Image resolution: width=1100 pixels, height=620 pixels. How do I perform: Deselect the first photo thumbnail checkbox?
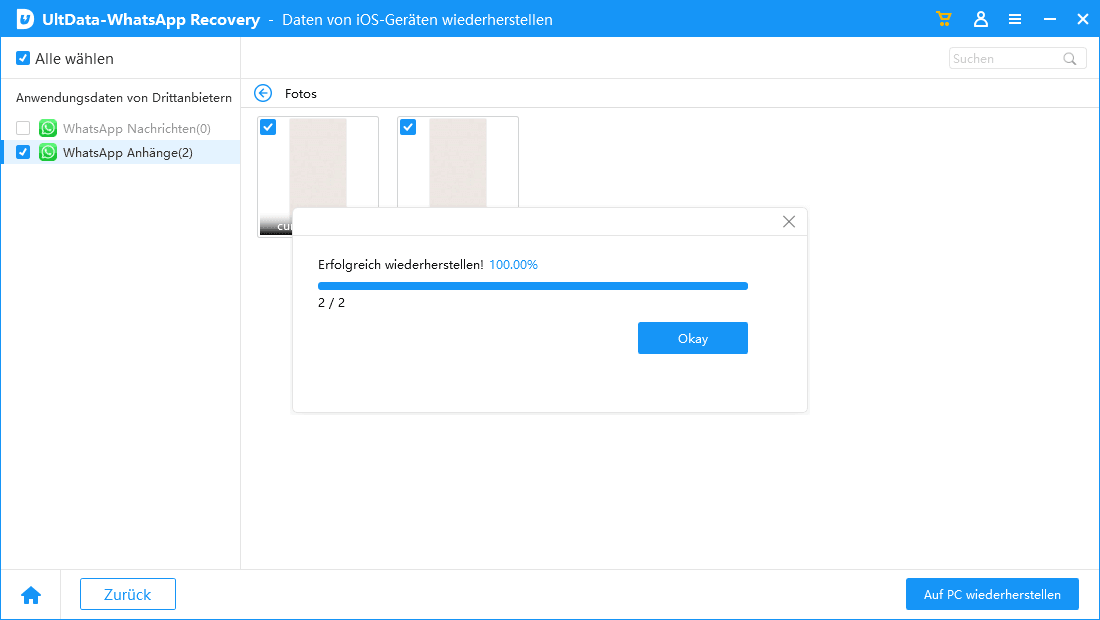tap(268, 127)
